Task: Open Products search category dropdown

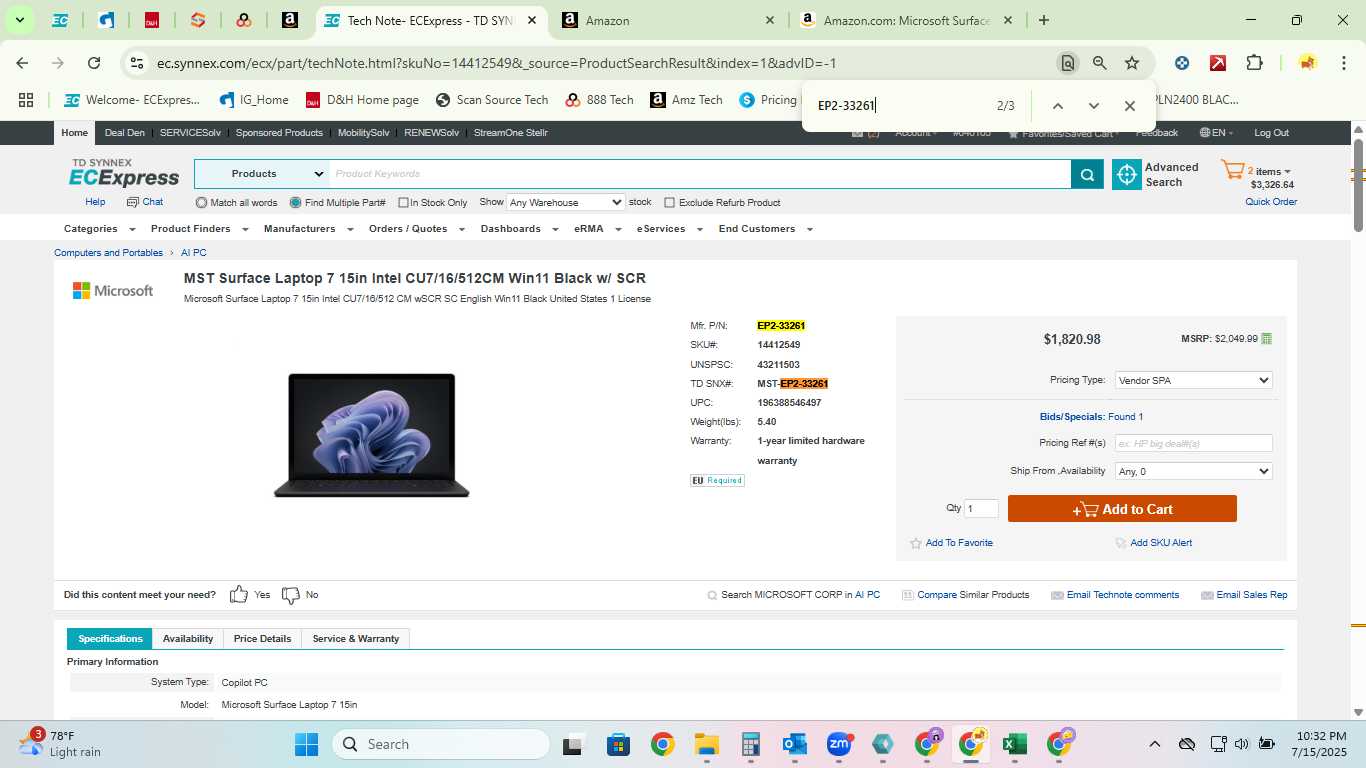Action: tap(262, 174)
